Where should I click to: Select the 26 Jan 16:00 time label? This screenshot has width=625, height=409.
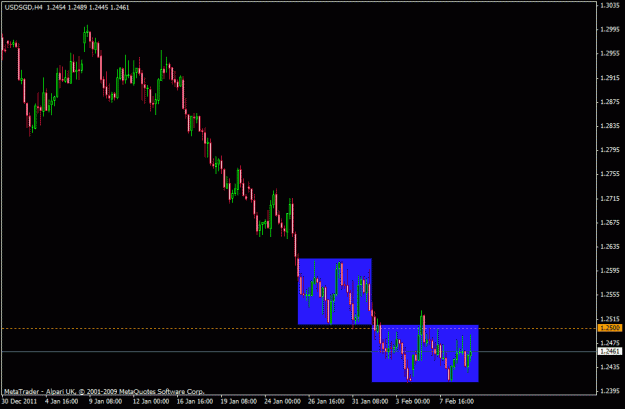coord(326,401)
